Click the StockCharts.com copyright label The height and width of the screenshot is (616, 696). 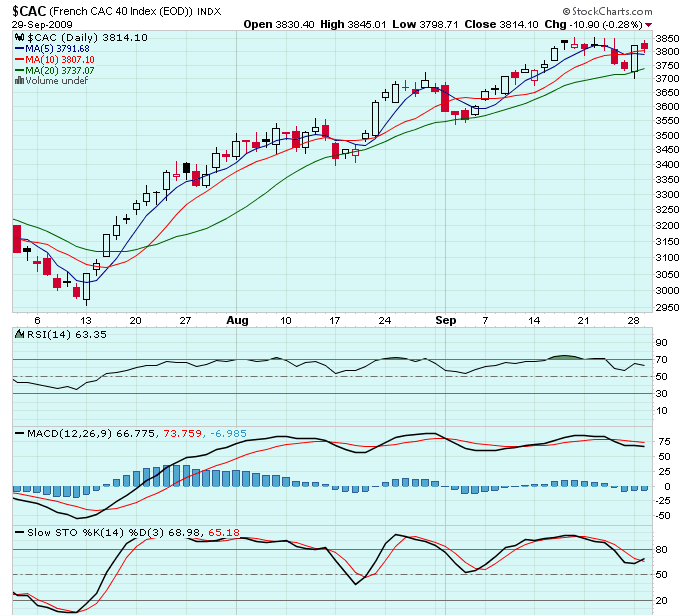coord(607,11)
